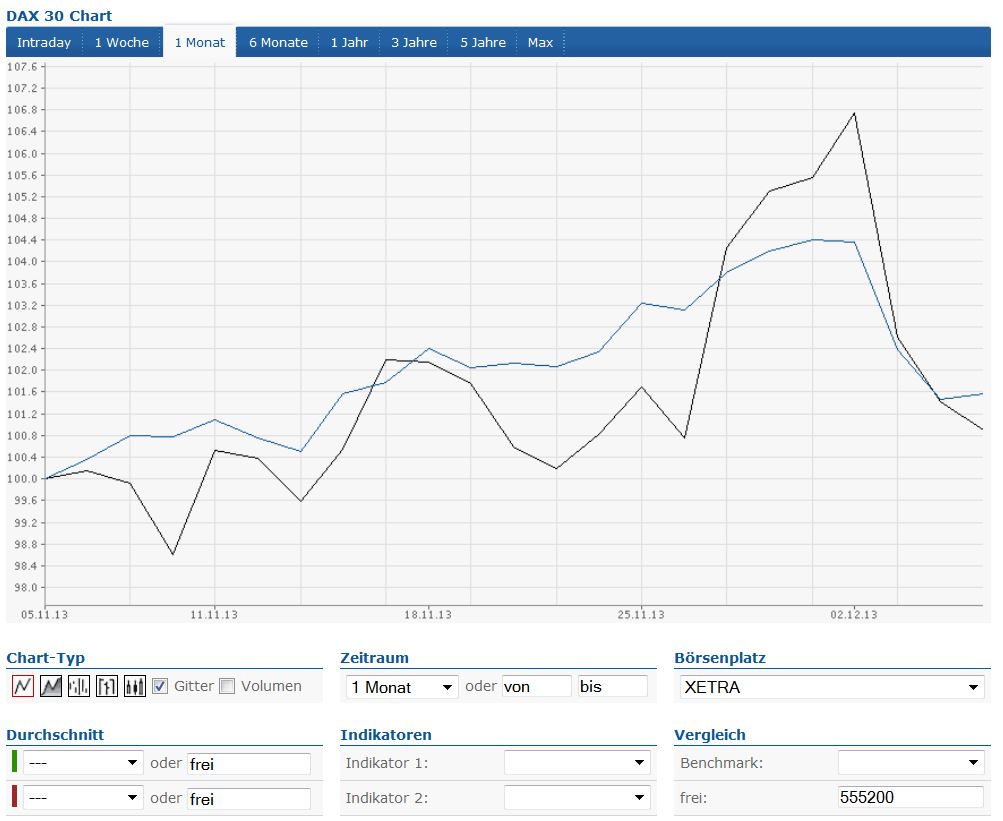Click the 'bis' date input field
The width and height of the screenshot is (1003, 821).
click(x=613, y=687)
